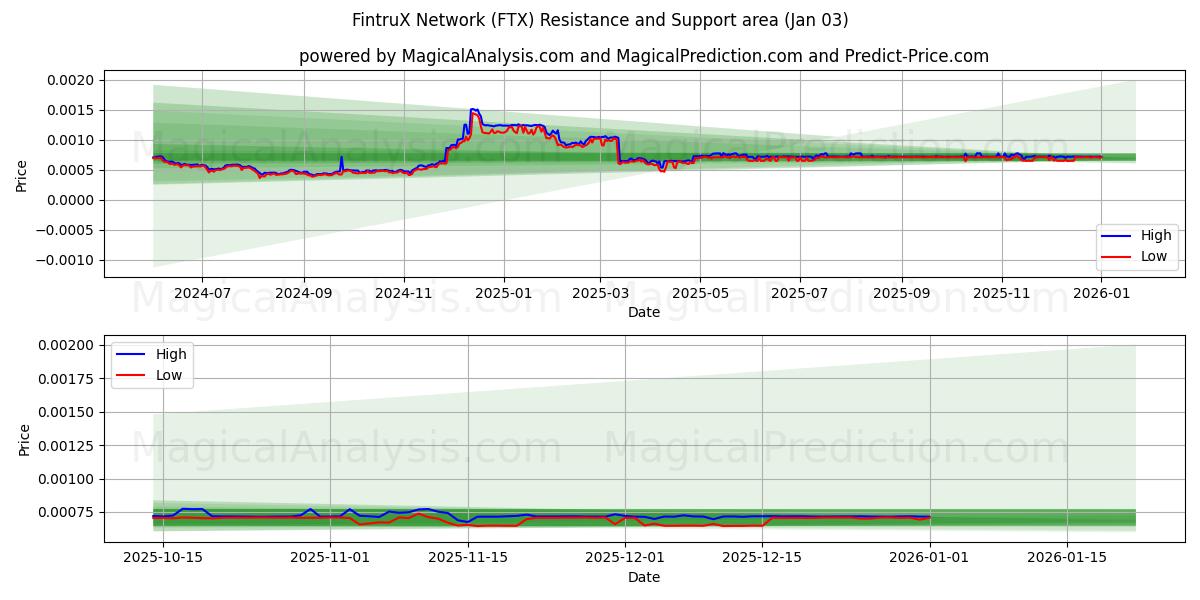
Task: Click the '2026-01-15' x-axis label in the bottom chart
Action: coord(1067,558)
